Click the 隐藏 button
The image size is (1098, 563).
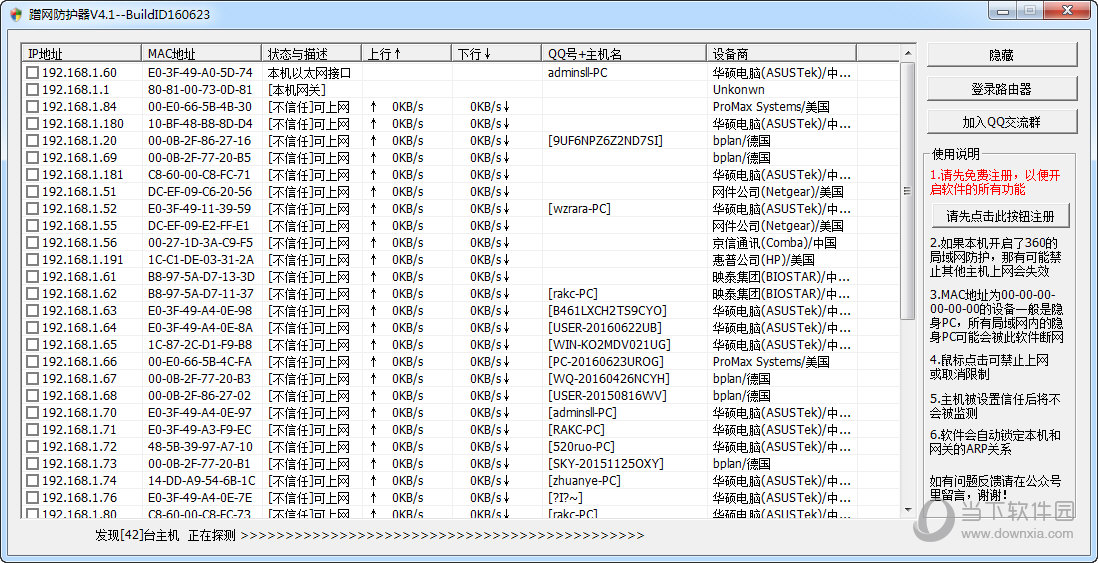pos(1001,55)
